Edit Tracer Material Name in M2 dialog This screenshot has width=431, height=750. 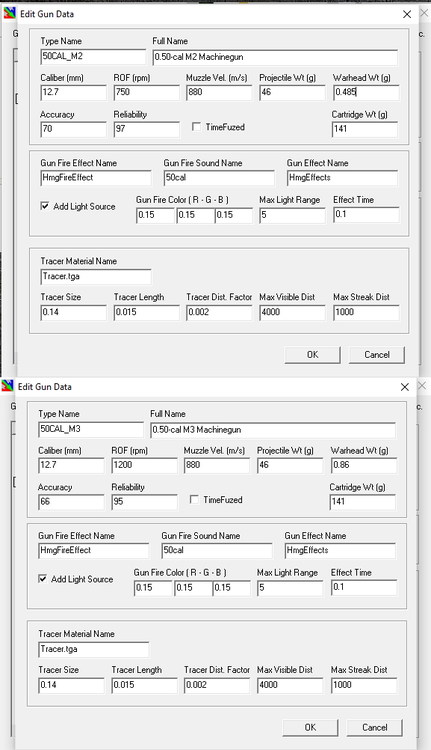click(96, 276)
